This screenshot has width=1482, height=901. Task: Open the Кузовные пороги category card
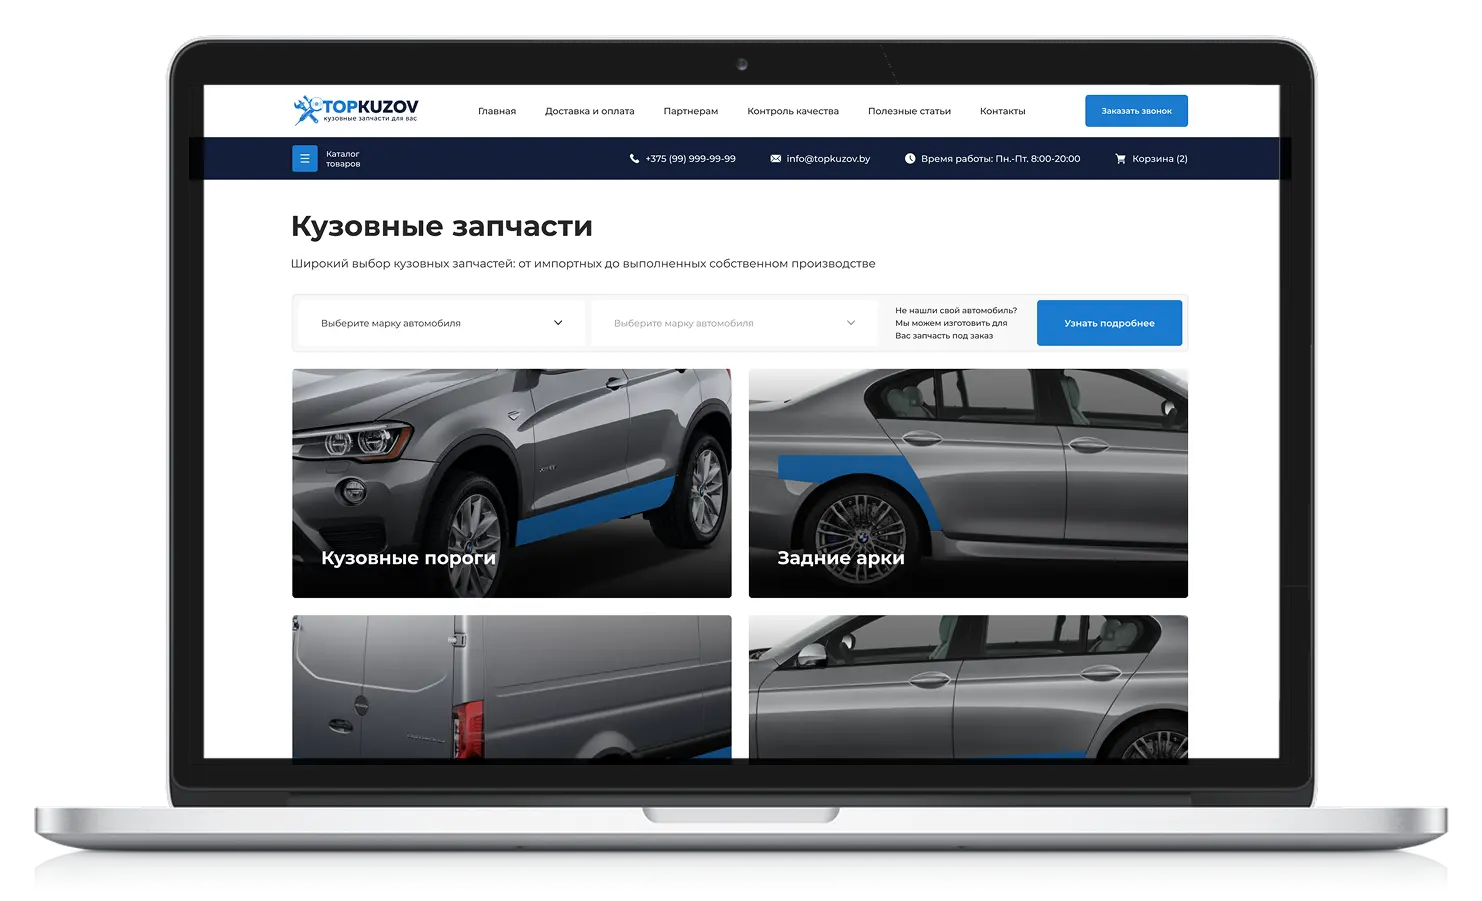coord(511,483)
